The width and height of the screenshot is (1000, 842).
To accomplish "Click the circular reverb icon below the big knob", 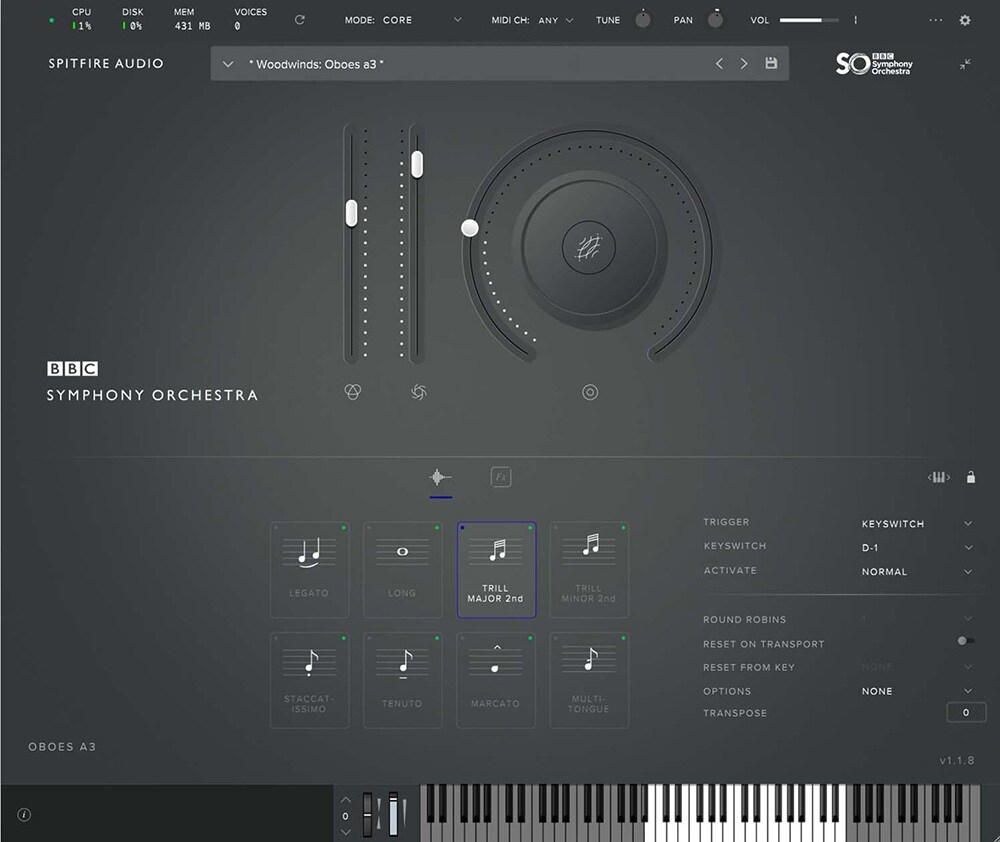I will 590,392.
